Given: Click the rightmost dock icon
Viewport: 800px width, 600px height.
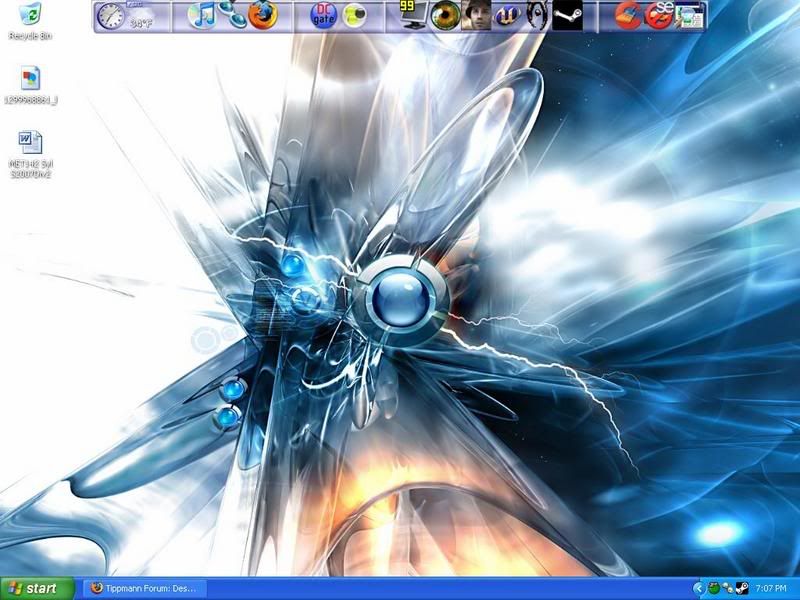Looking at the screenshot, I should pyautogui.click(x=689, y=16).
